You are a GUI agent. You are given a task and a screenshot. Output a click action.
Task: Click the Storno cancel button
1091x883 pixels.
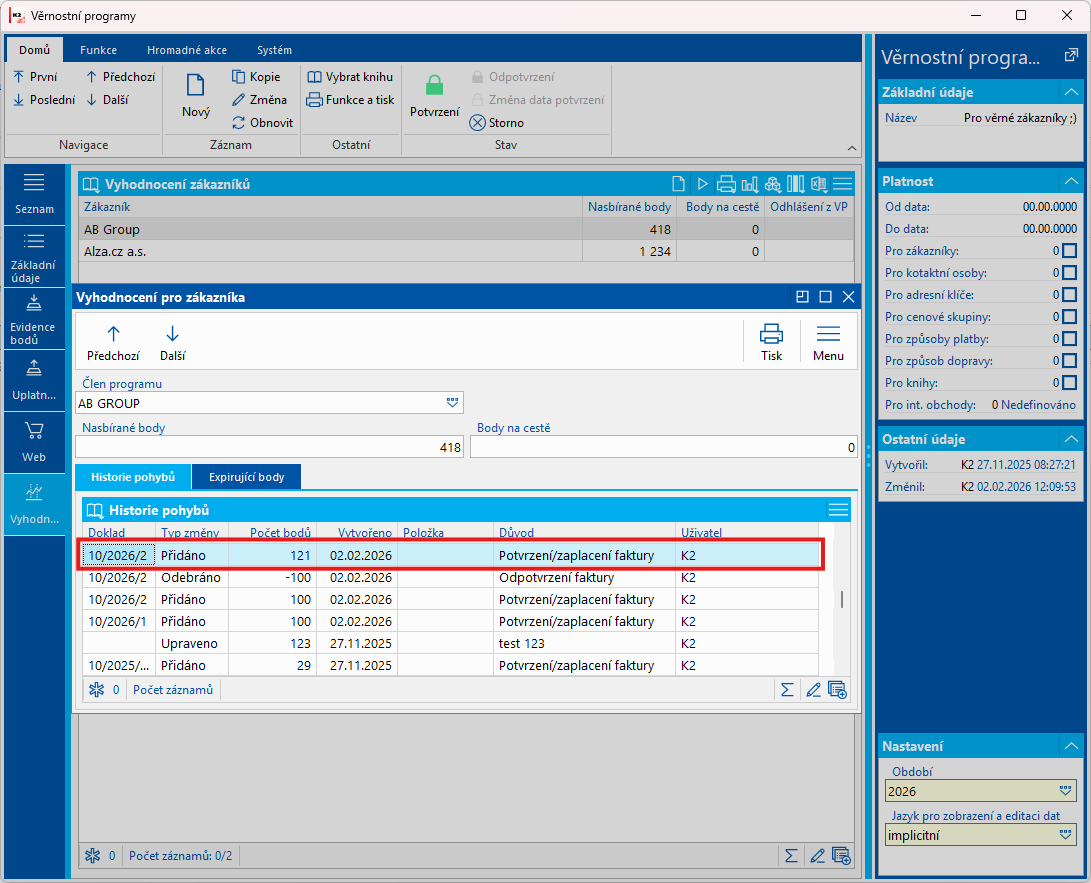[x=497, y=122]
